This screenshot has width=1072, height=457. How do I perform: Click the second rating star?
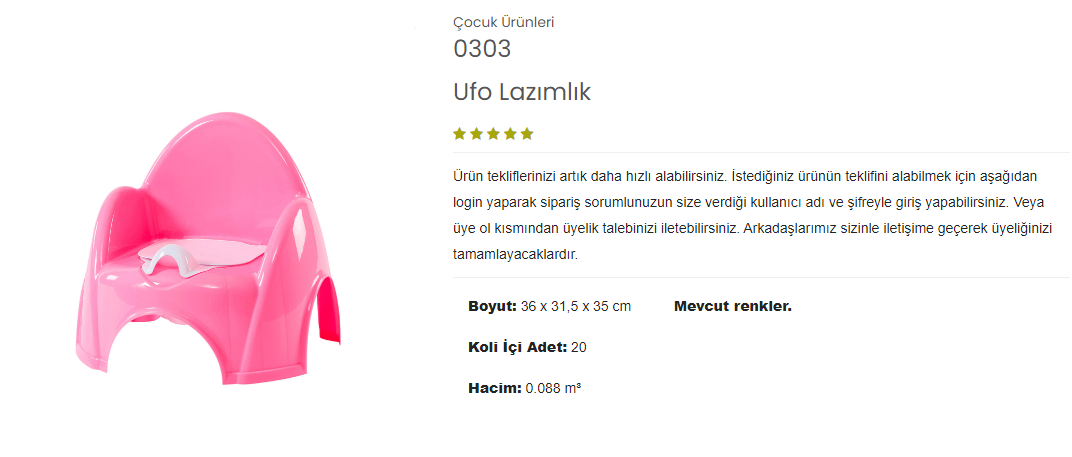(x=477, y=134)
